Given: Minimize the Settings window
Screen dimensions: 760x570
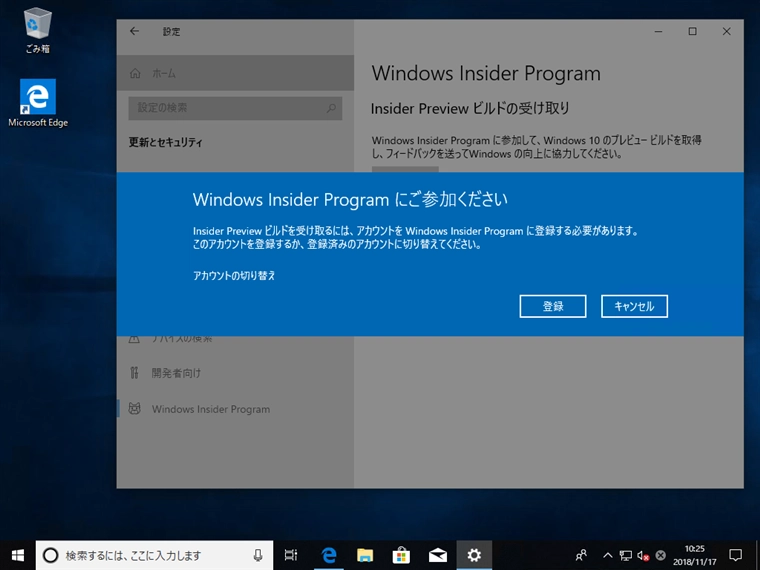Looking at the screenshot, I should (658, 32).
